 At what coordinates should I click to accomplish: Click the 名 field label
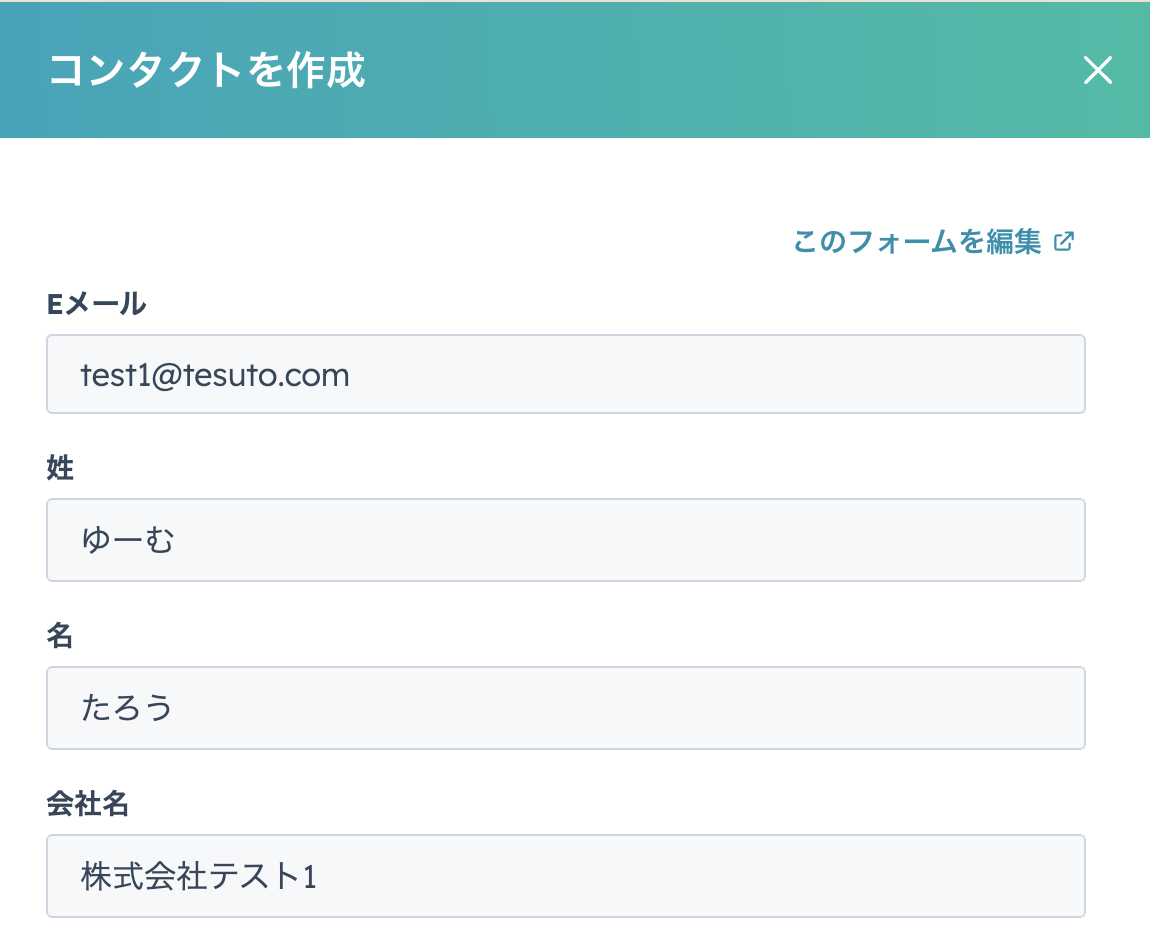pyautogui.click(x=60, y=636)
